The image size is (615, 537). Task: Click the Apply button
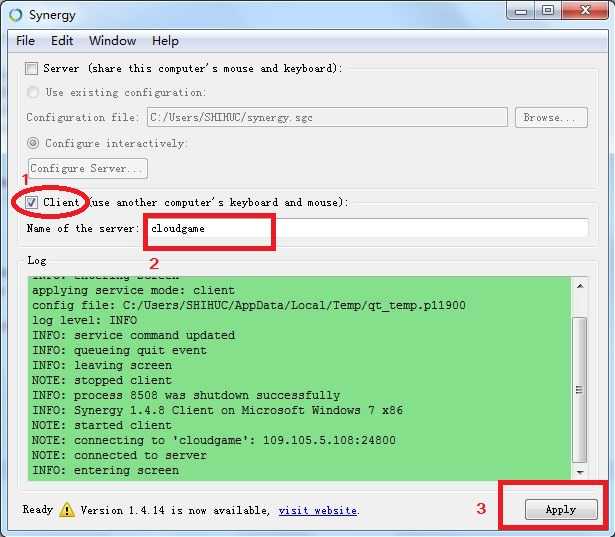coord(561,510)
